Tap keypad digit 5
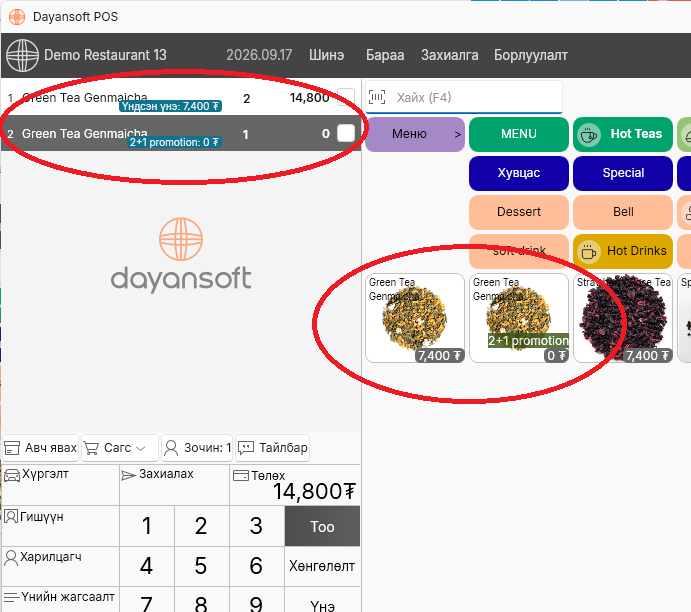The height and width of the screenshot is (612, 691). pos(201,566)
